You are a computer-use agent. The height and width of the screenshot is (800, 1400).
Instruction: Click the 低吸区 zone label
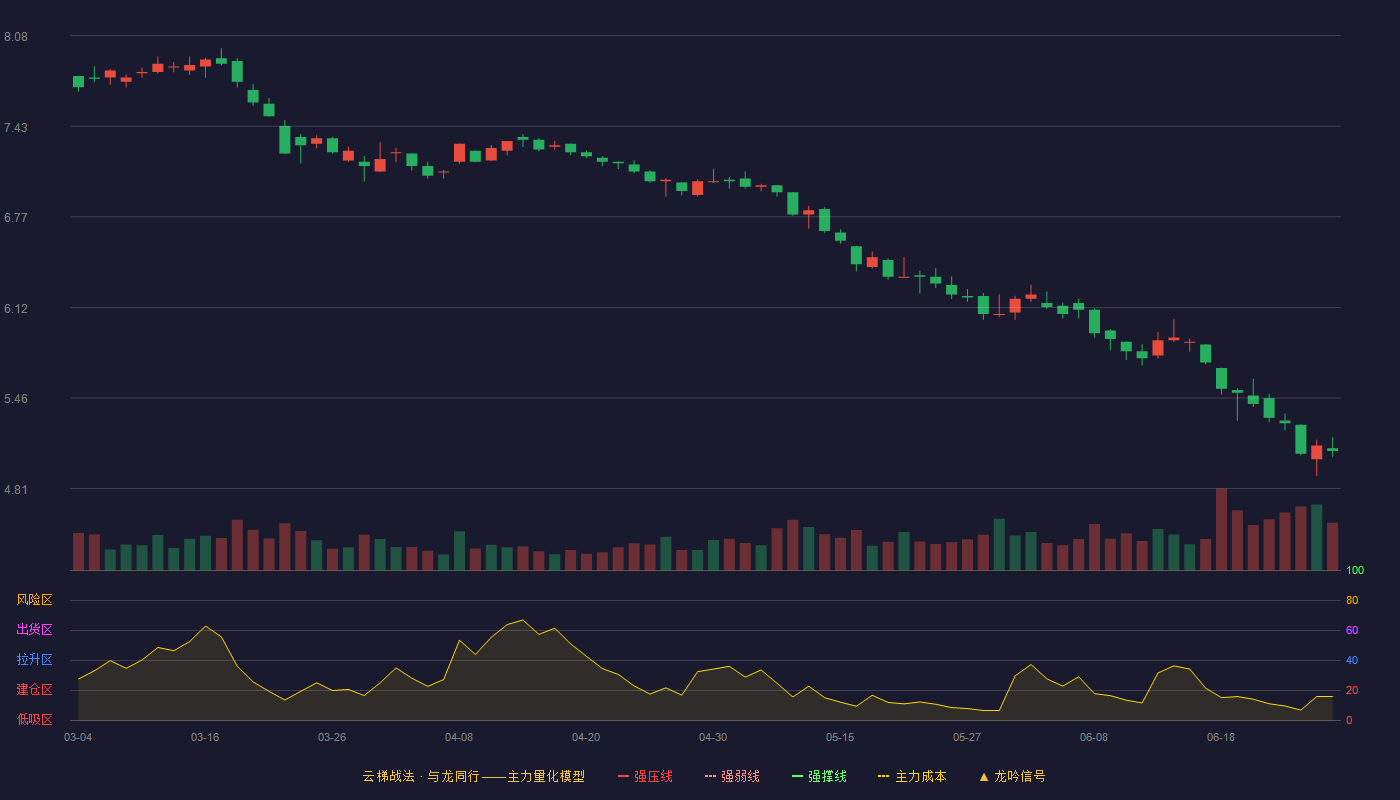pyautogui.click(x=34, y=719)
